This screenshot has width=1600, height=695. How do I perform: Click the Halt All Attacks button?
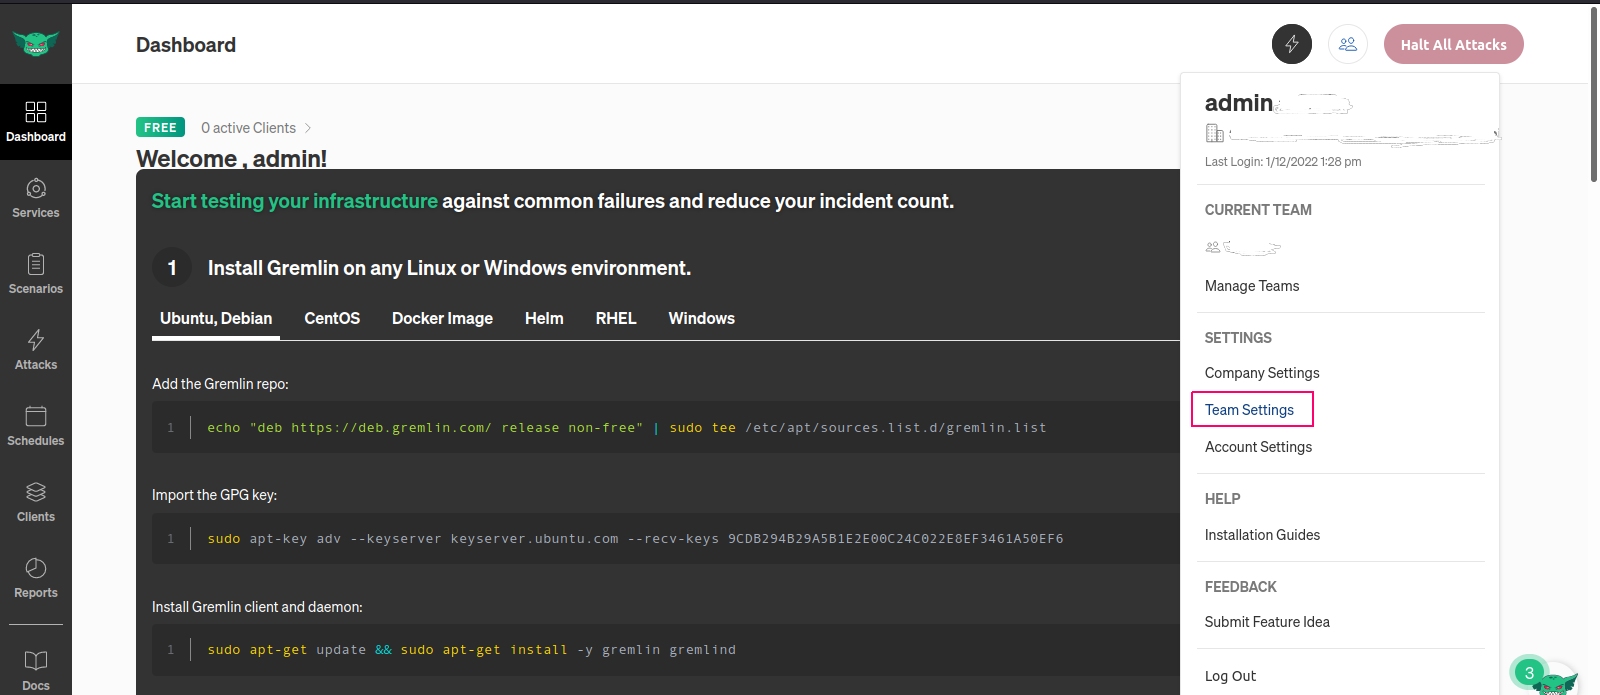(x=1454, y=44)
